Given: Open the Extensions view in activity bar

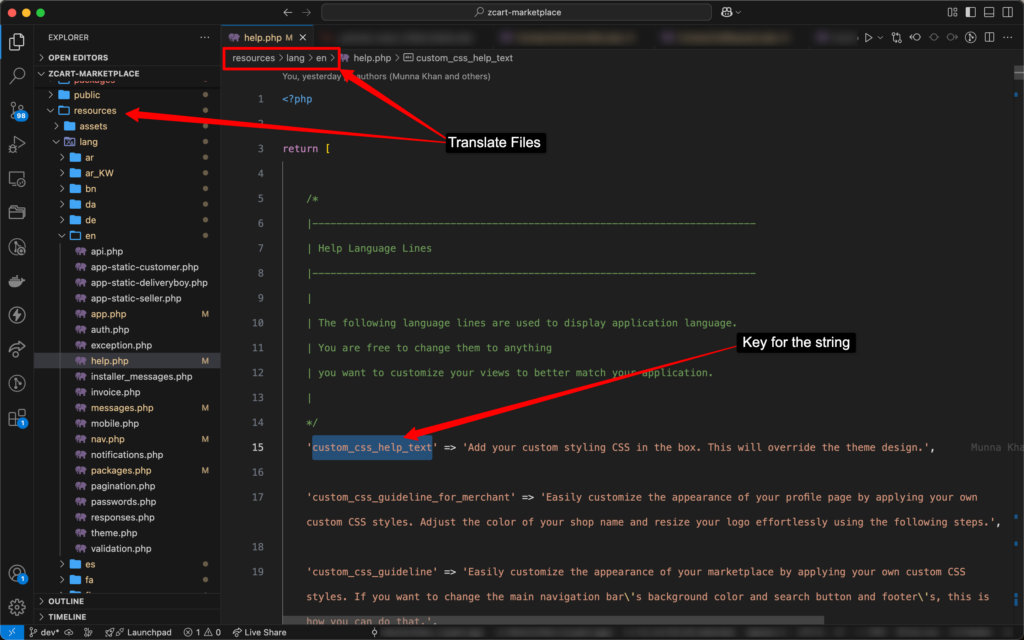Looking at the screenshot, I should click(x=17, y=418).
